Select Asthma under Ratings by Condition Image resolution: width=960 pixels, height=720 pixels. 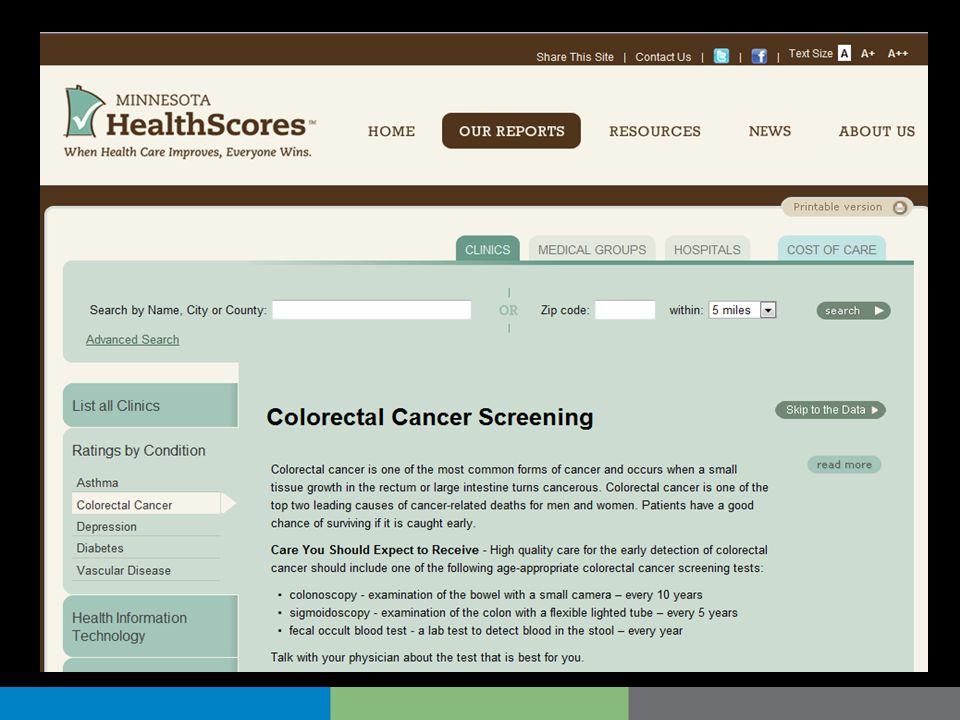tap(97, 482)
